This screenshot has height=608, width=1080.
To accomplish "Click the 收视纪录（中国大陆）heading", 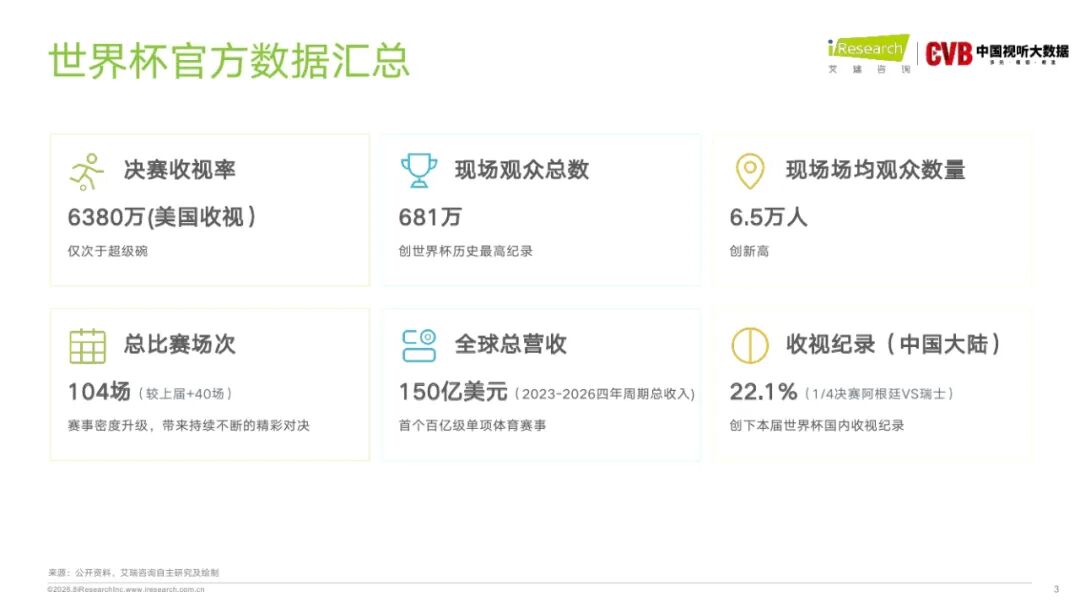I will click(893, 344).
